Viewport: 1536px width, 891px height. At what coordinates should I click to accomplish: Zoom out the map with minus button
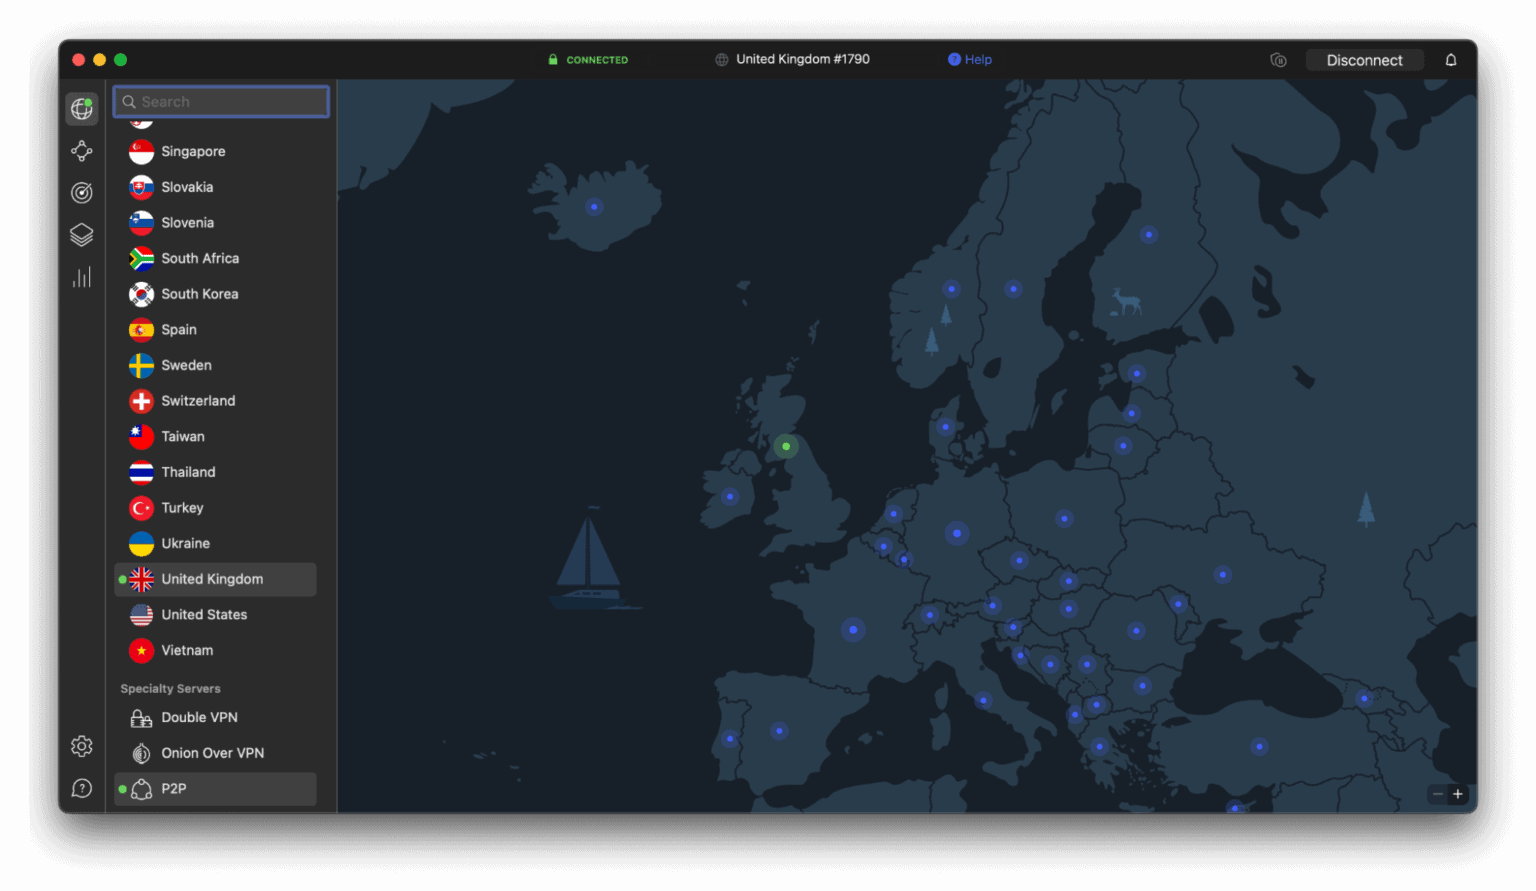tap(1437, 794)
